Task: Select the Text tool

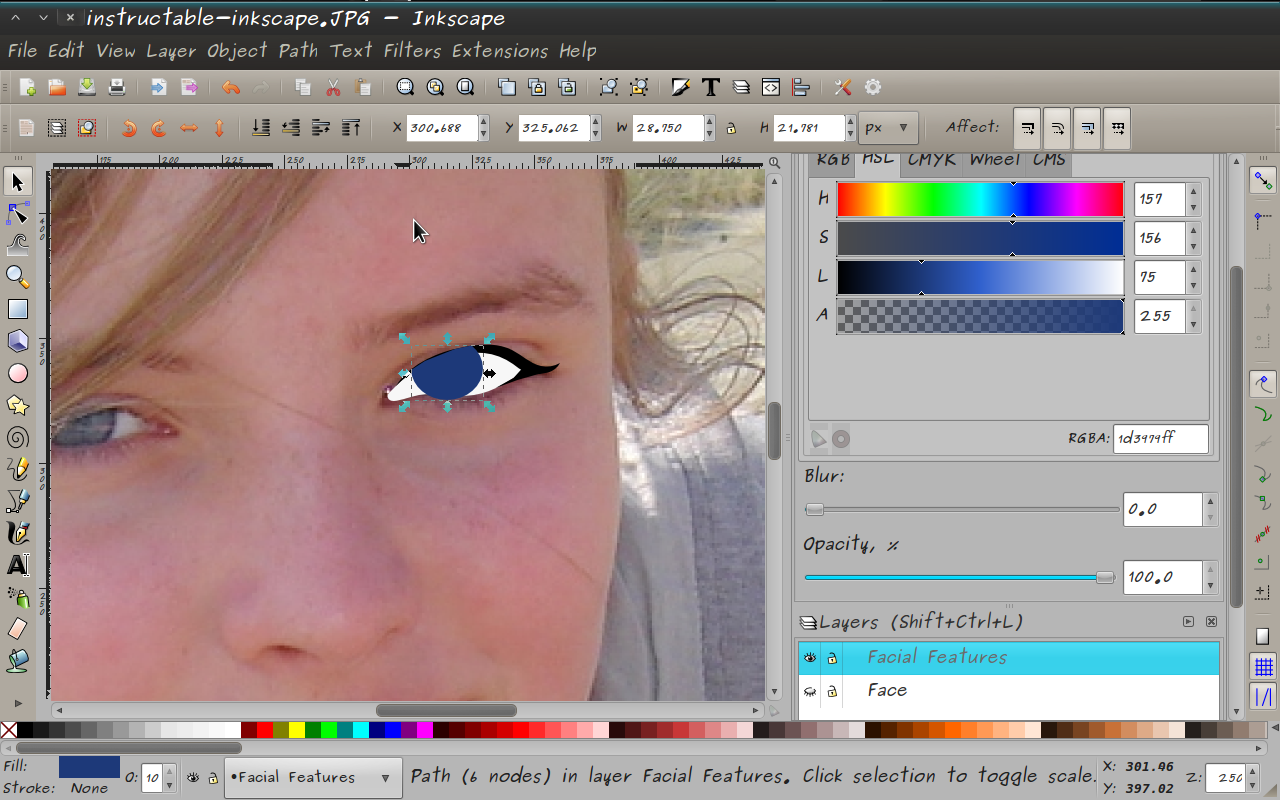Action: click(x=17, y=565)
